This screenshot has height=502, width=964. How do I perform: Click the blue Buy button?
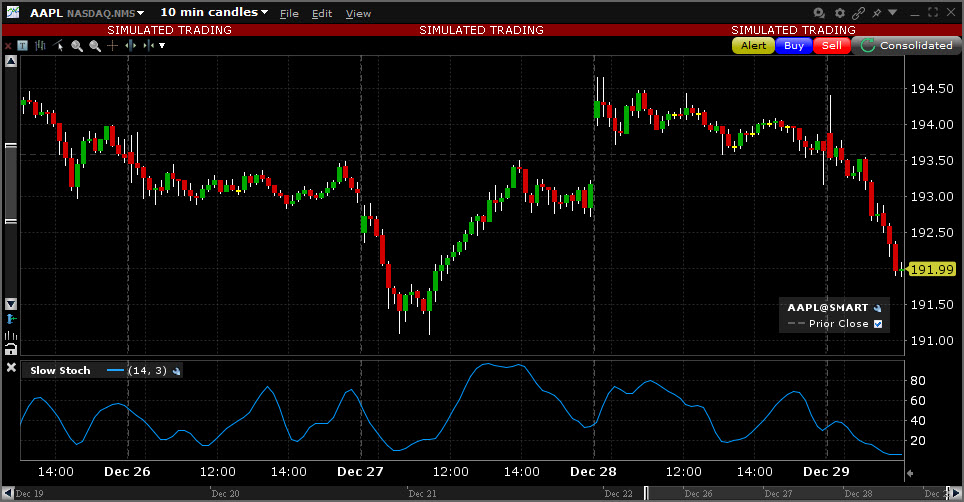pyautogui.click(x=794, y=45)
